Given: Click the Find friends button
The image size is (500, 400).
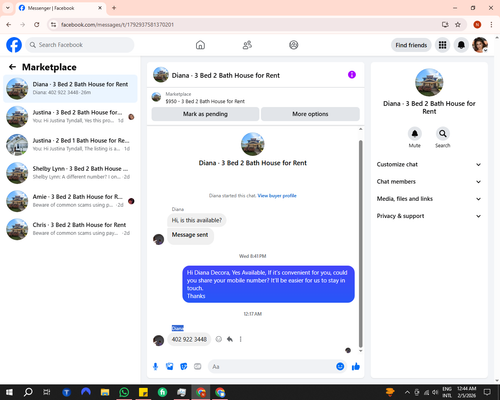Looking at the screenshot, I should pyautogui.click(x=411, y=45).
